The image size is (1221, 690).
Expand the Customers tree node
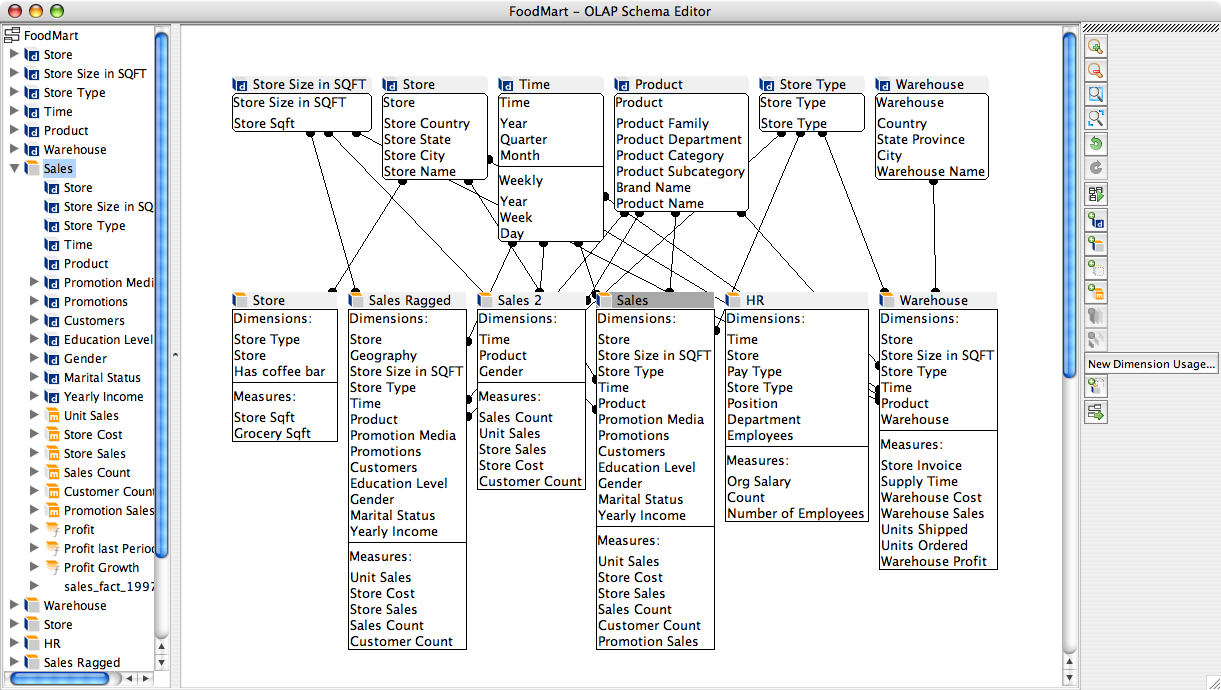point(34,321)
